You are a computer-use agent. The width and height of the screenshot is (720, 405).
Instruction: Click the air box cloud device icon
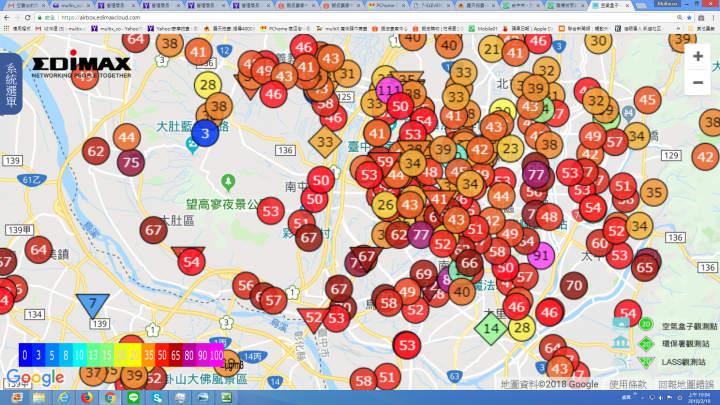(621, 324)
